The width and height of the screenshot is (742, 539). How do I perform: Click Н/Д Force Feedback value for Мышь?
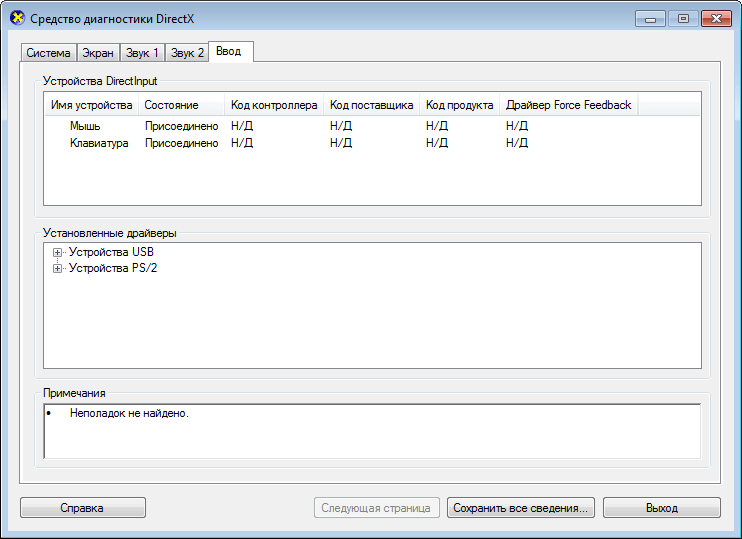point(517,126)
